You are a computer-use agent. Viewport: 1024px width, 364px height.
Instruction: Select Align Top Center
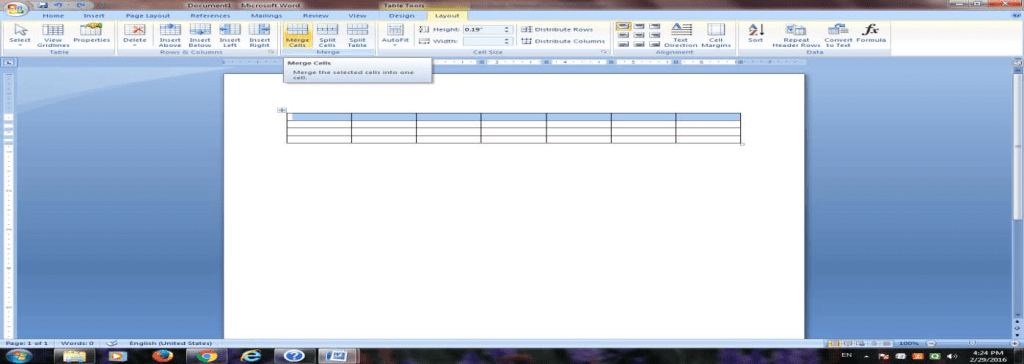coord(639,26)
